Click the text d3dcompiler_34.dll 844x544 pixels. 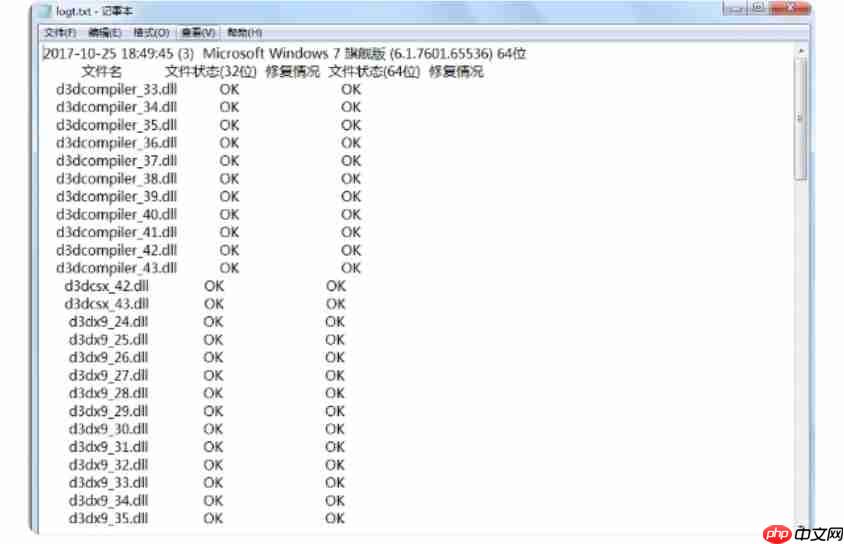tap(116, 107)
